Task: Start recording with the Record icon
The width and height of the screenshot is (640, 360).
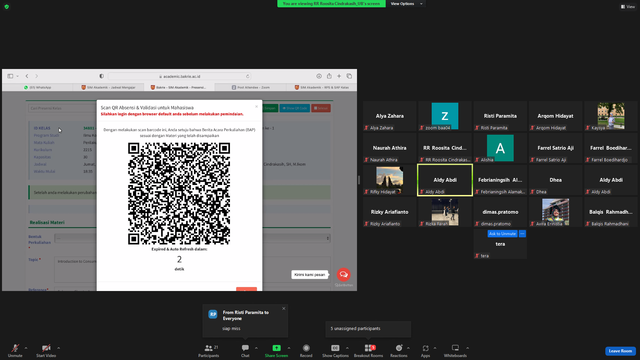Action: pos(306,348)
